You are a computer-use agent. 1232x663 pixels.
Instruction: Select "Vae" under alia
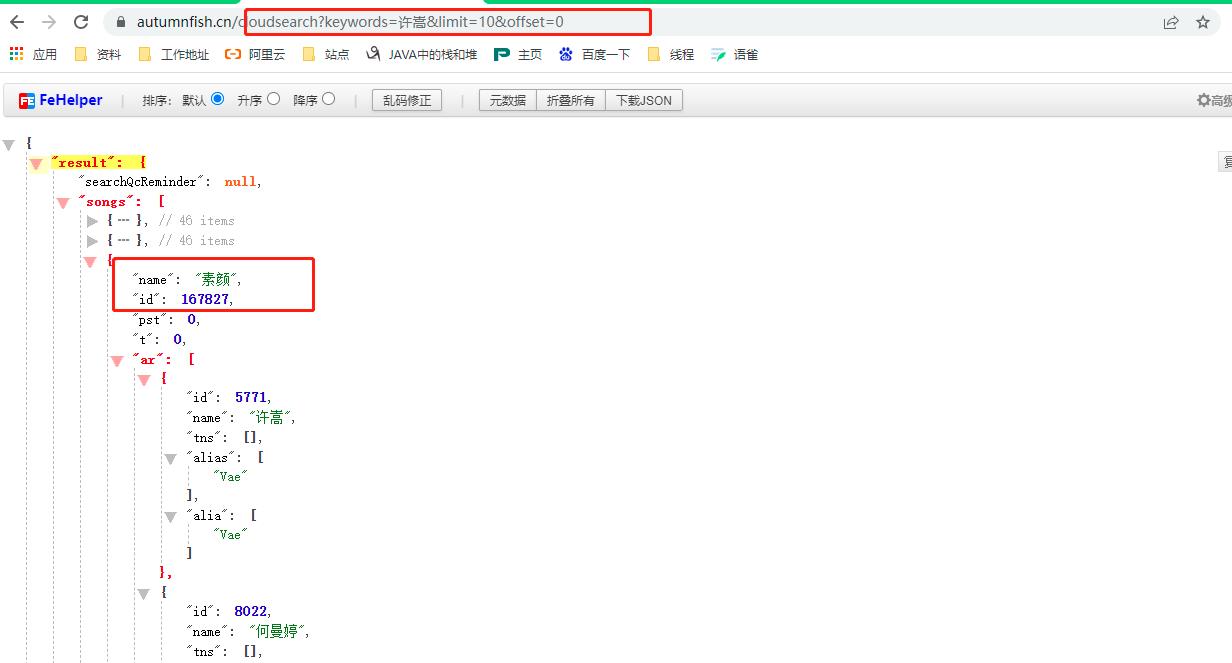[x=230, y=535]
